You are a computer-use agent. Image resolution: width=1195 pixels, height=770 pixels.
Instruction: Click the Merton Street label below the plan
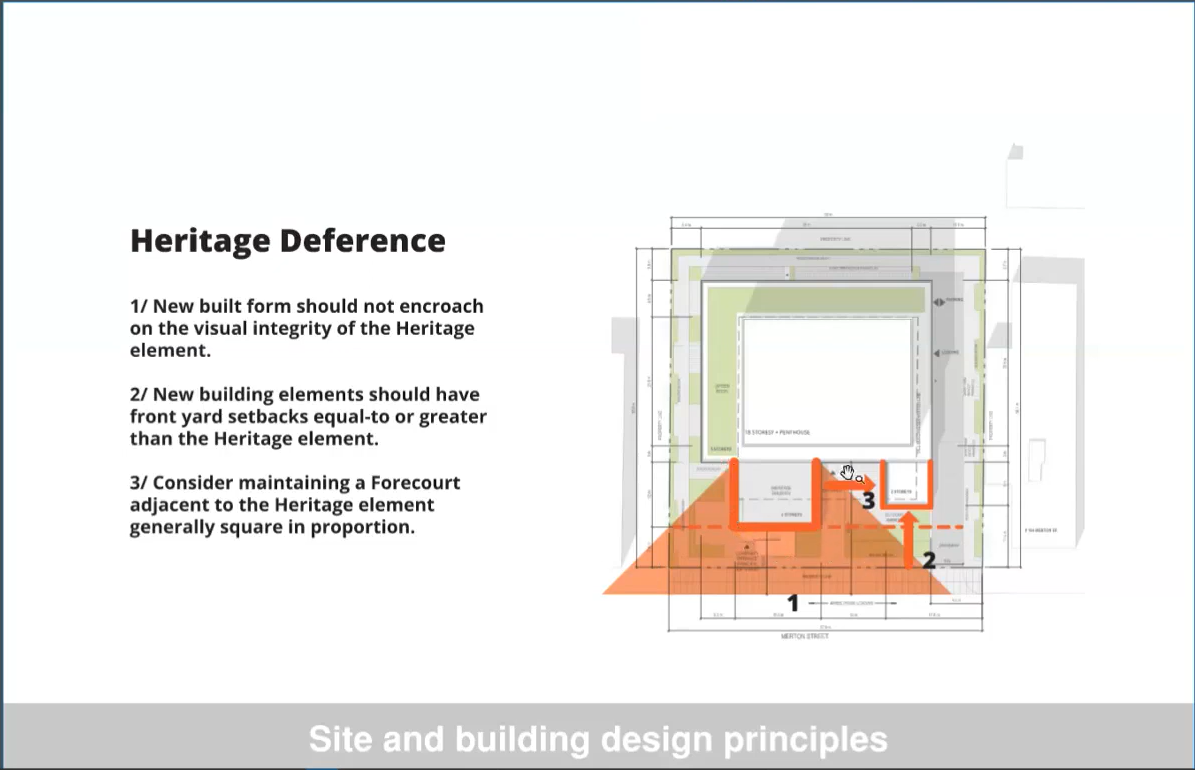[x=805, y=636]
